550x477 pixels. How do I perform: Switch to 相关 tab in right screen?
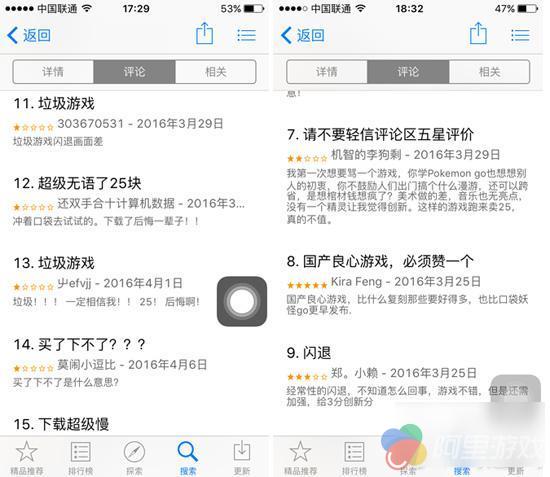coord(489,72)
